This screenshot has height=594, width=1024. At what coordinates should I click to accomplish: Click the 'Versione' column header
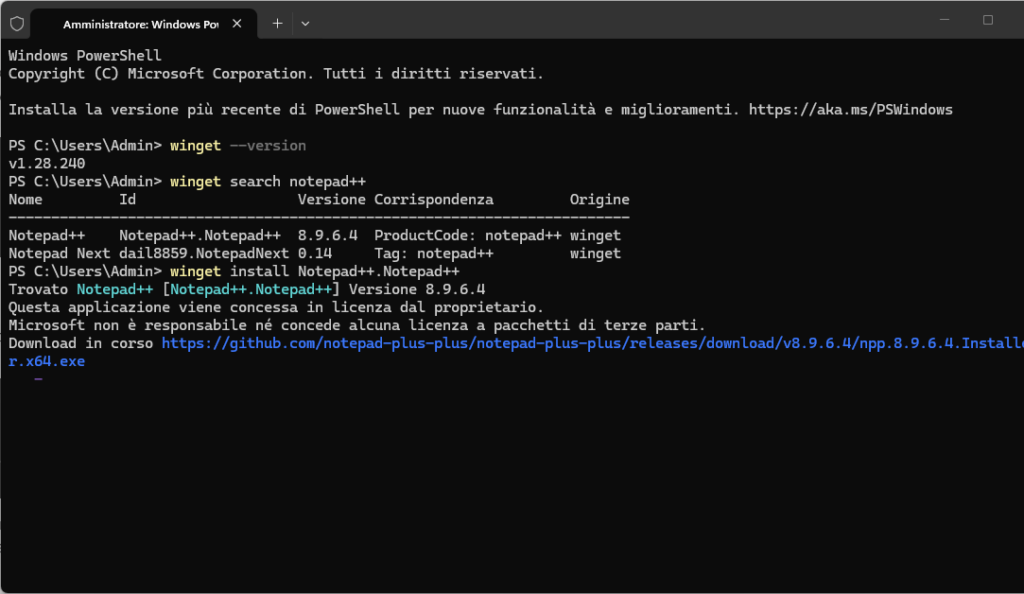332,200
